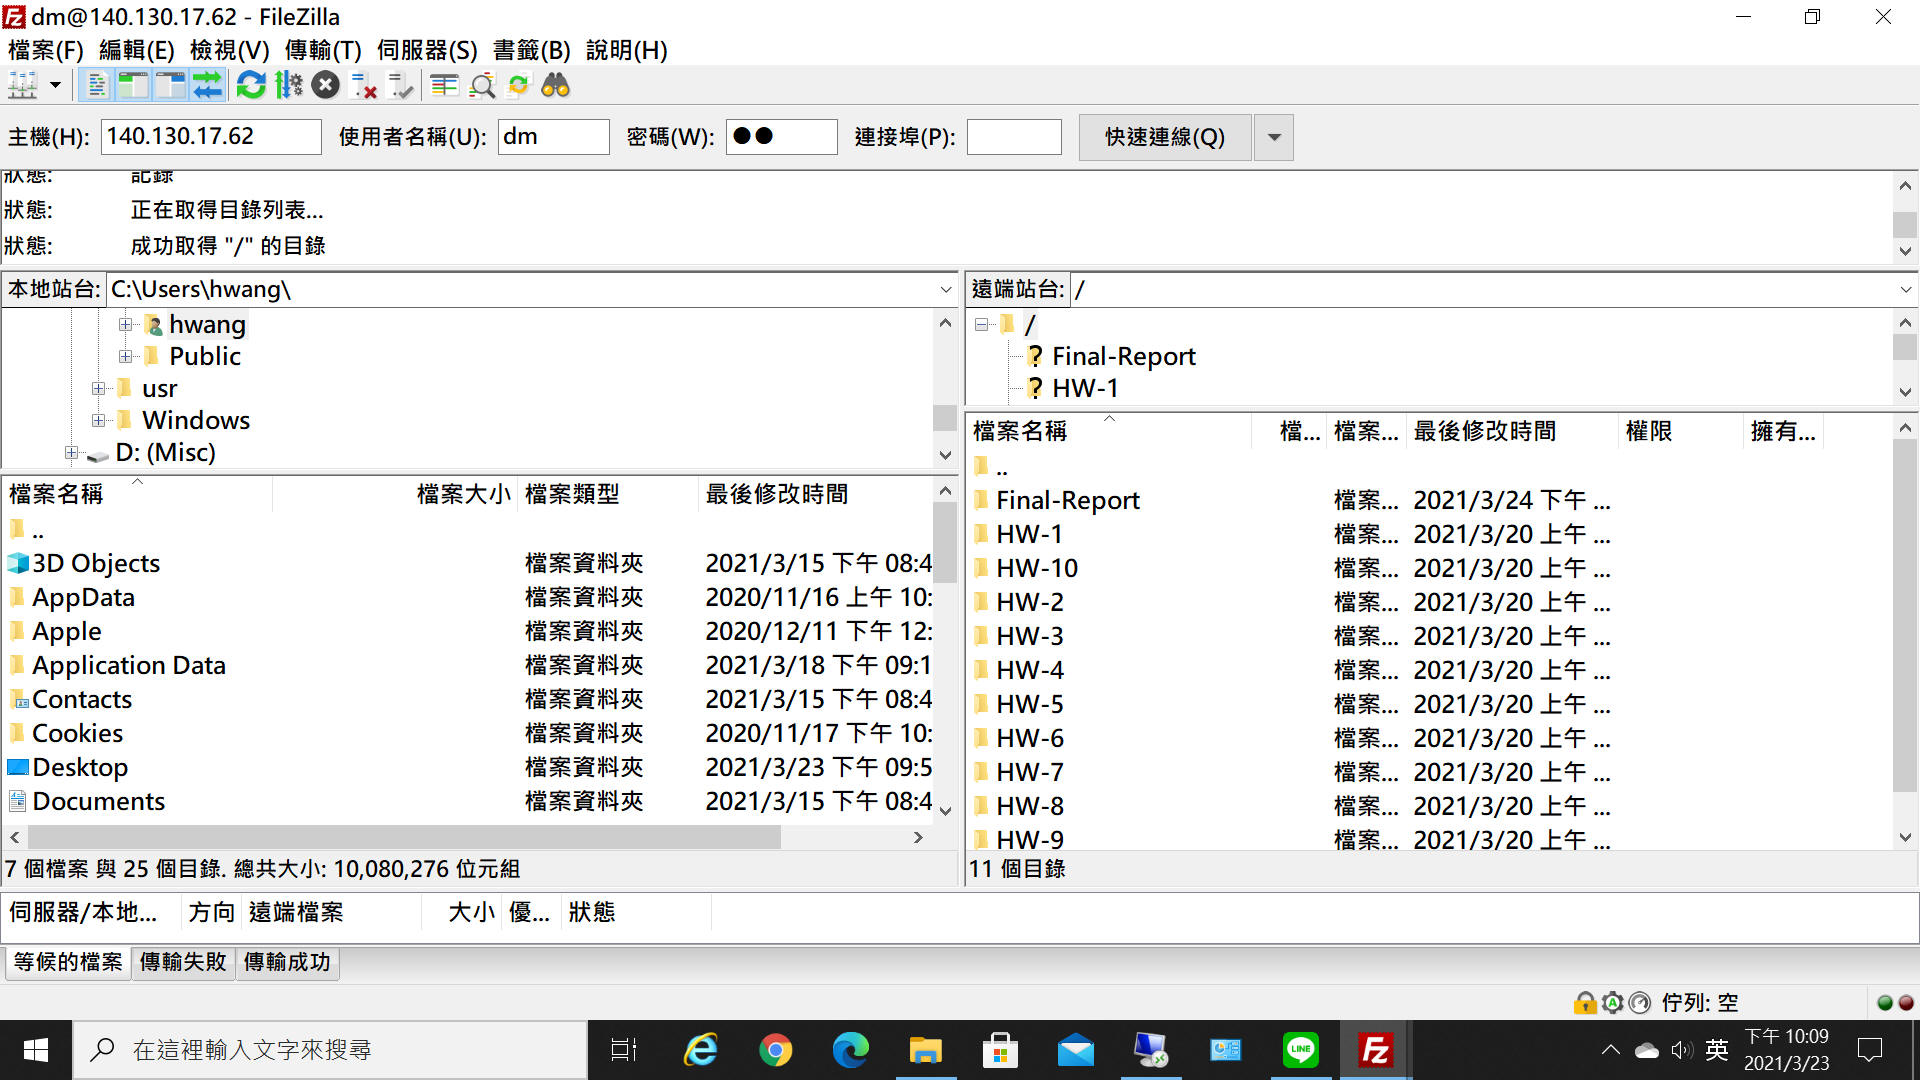Click the speed limits gear icon

point(1612,1002)
